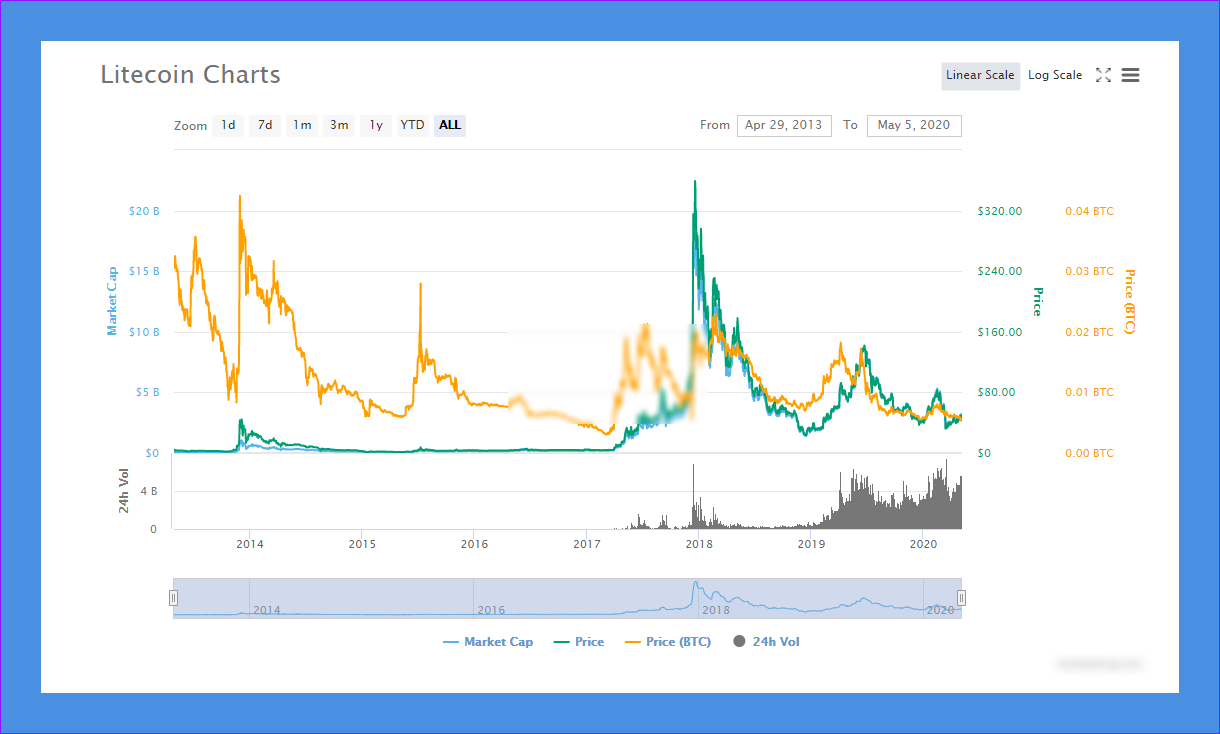
Task: Click the $320.00 price axis label
Action: pyautogui.click(x=1000, y=211)
